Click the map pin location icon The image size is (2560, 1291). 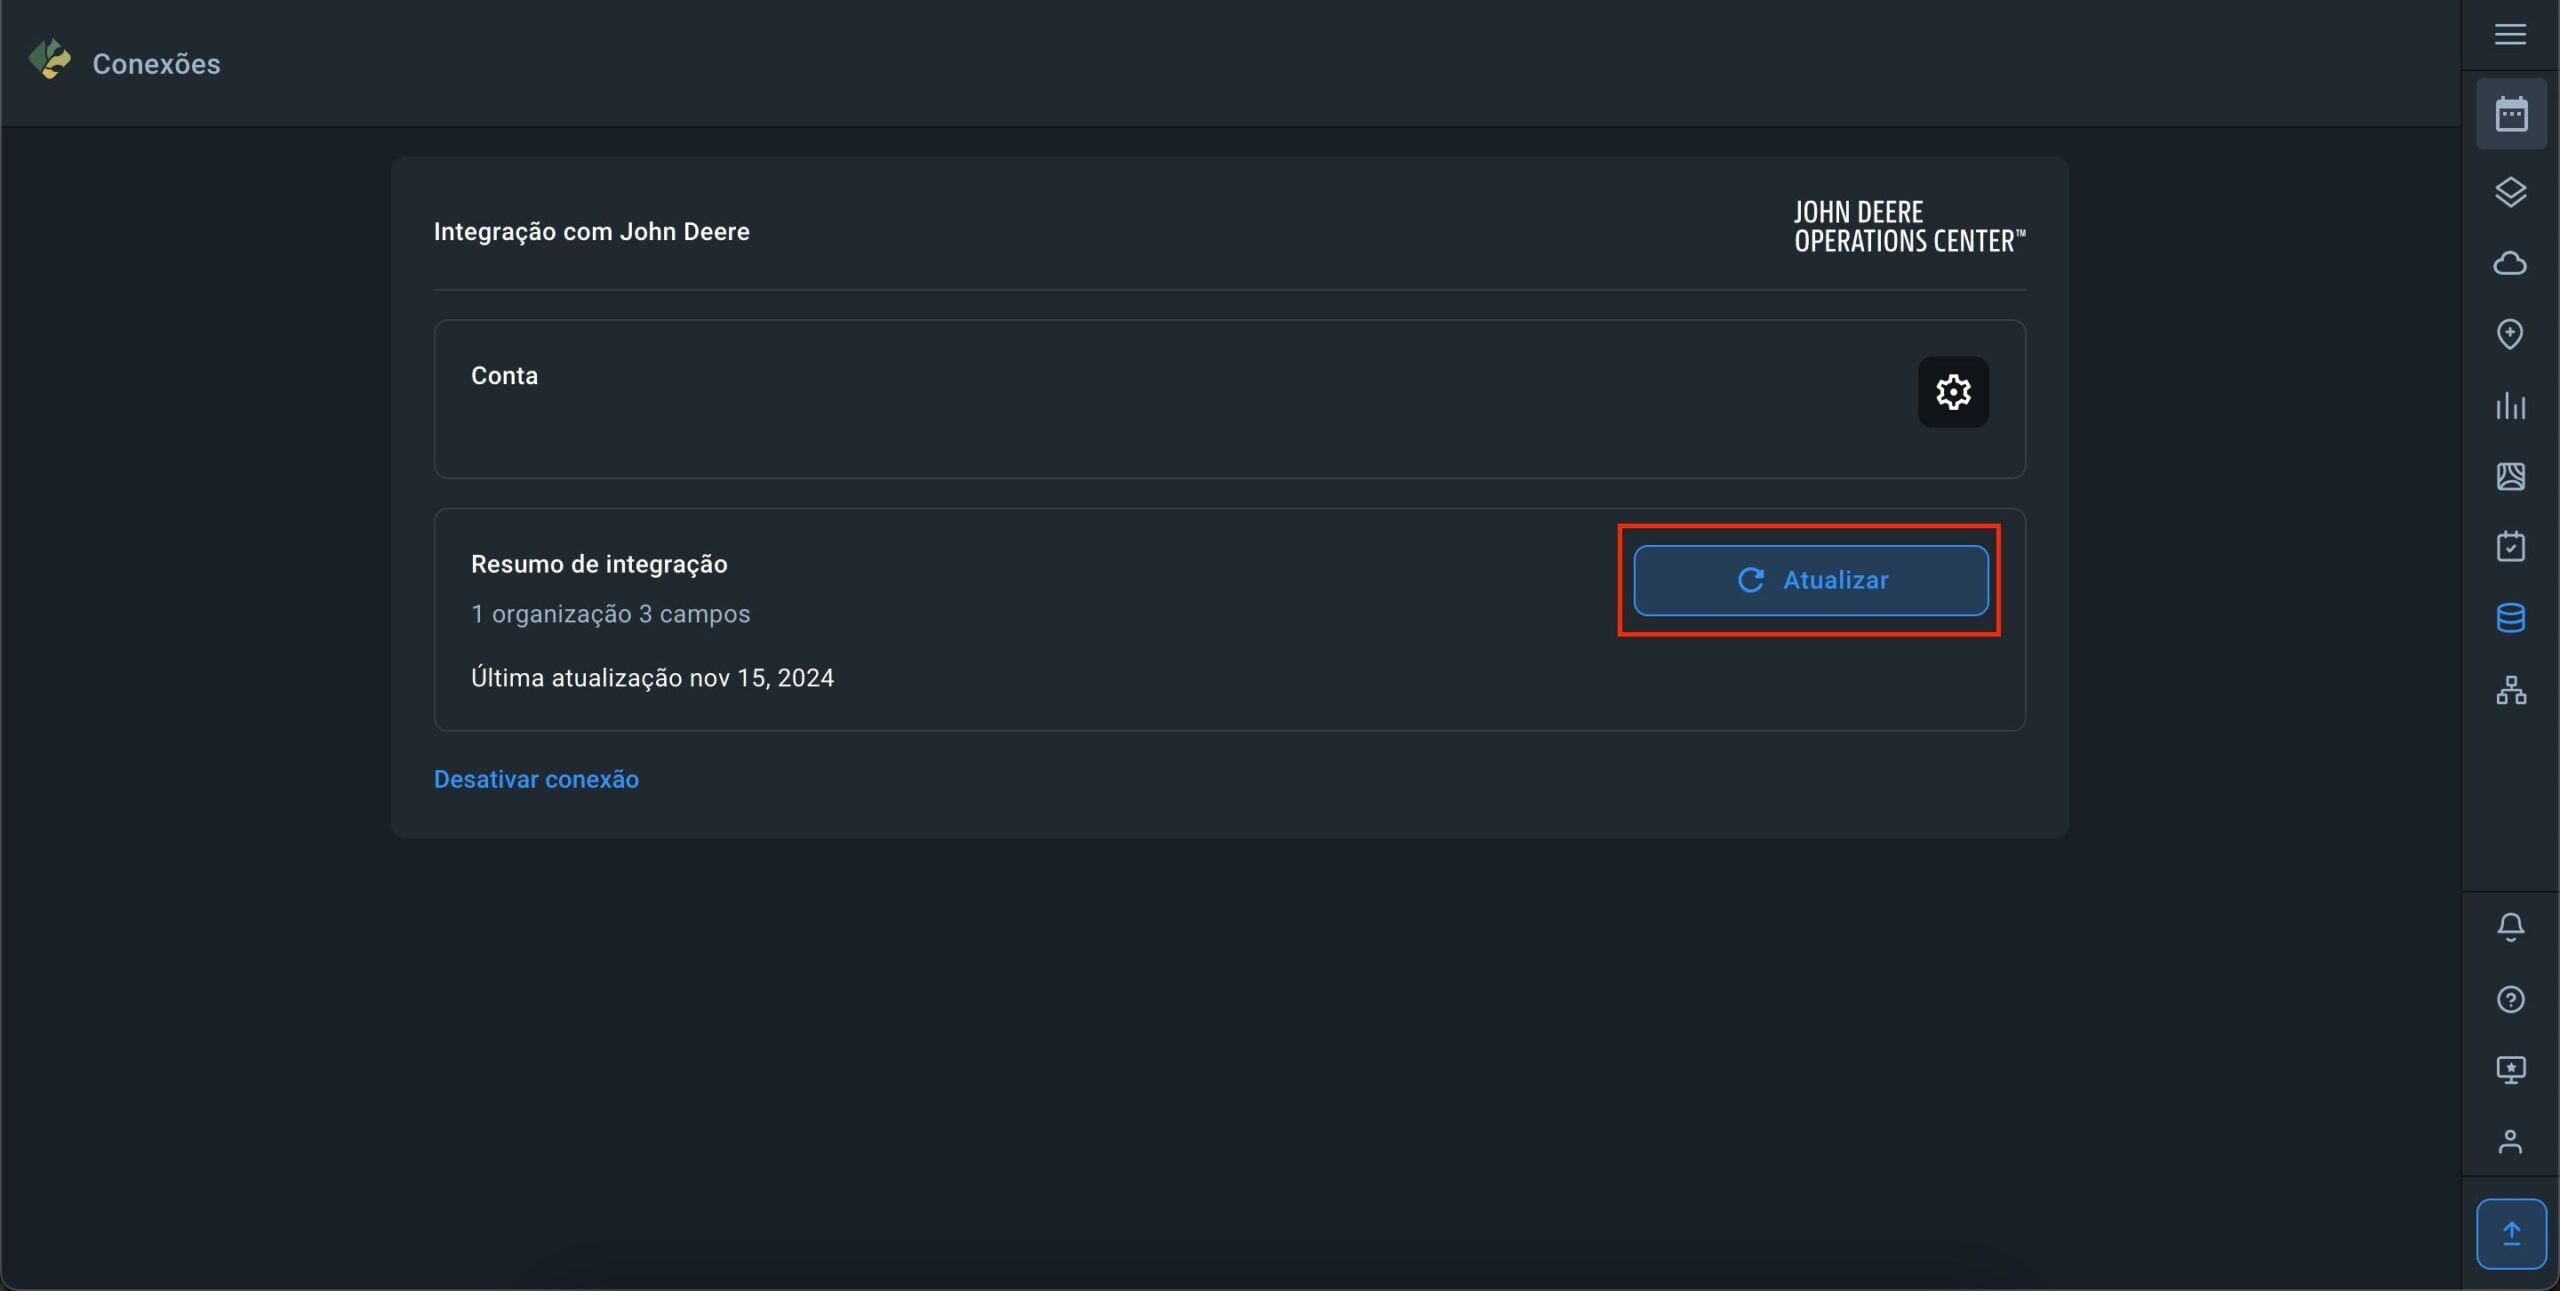click(2510, 334)
